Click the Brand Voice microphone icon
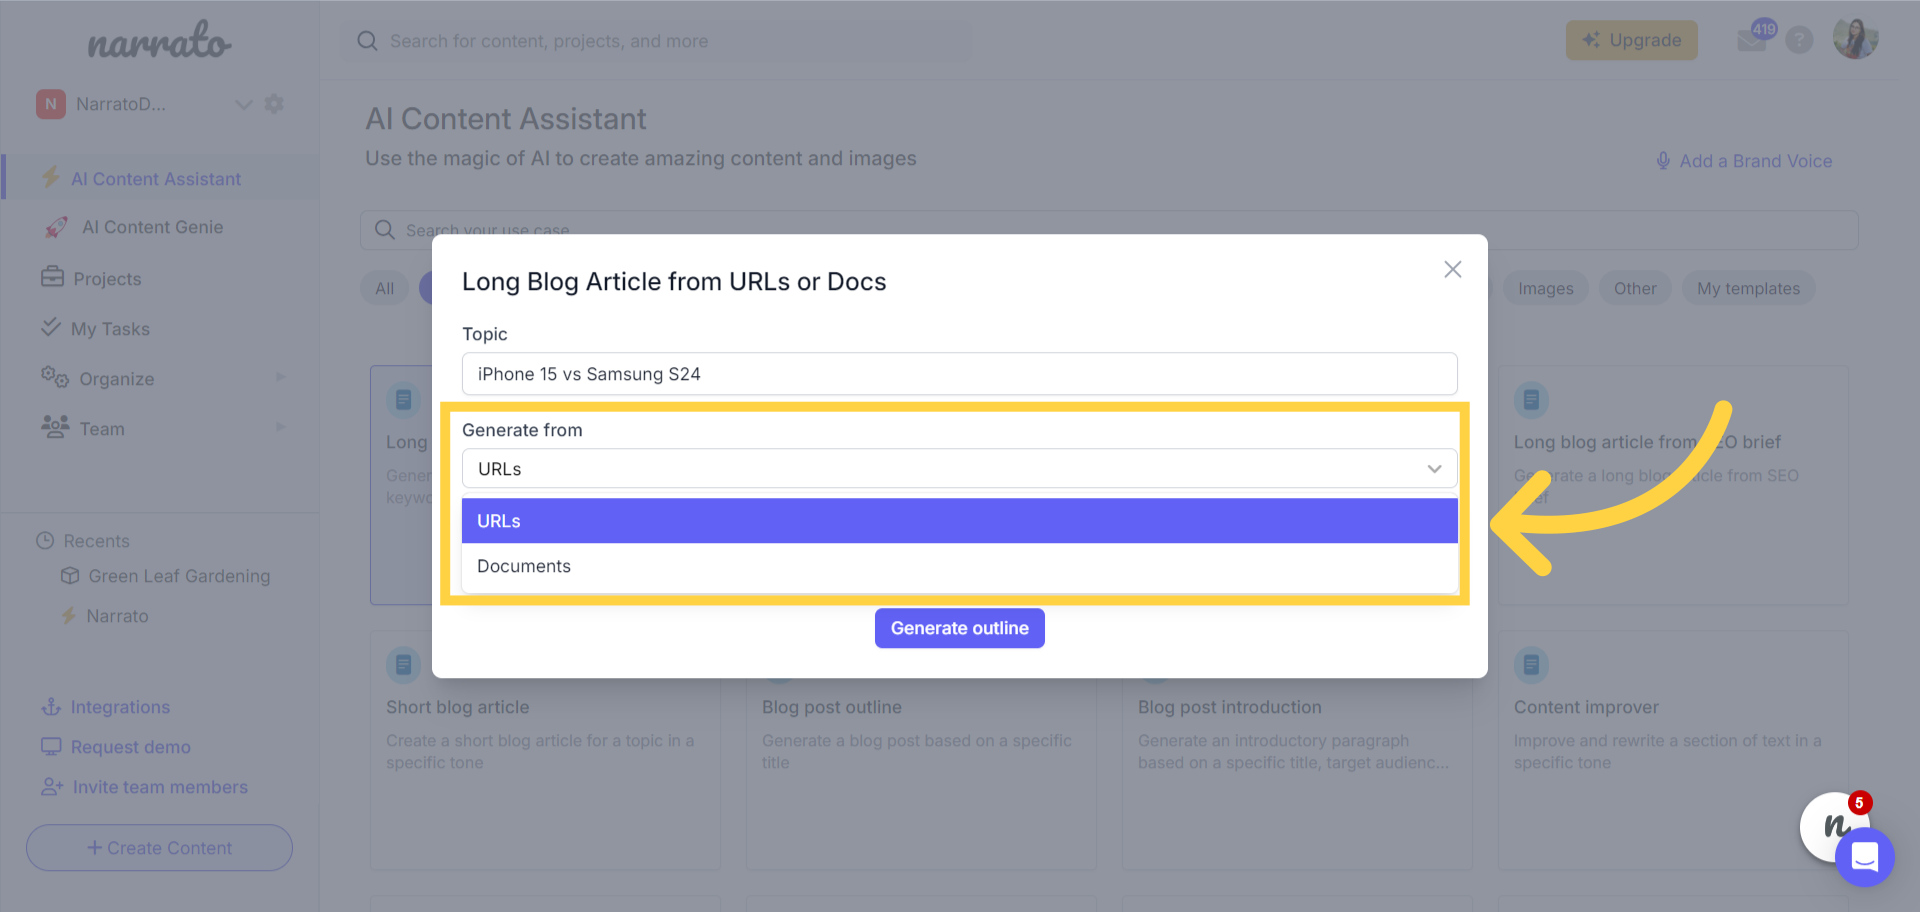1920x912 pixels. tap(1663, 160)
